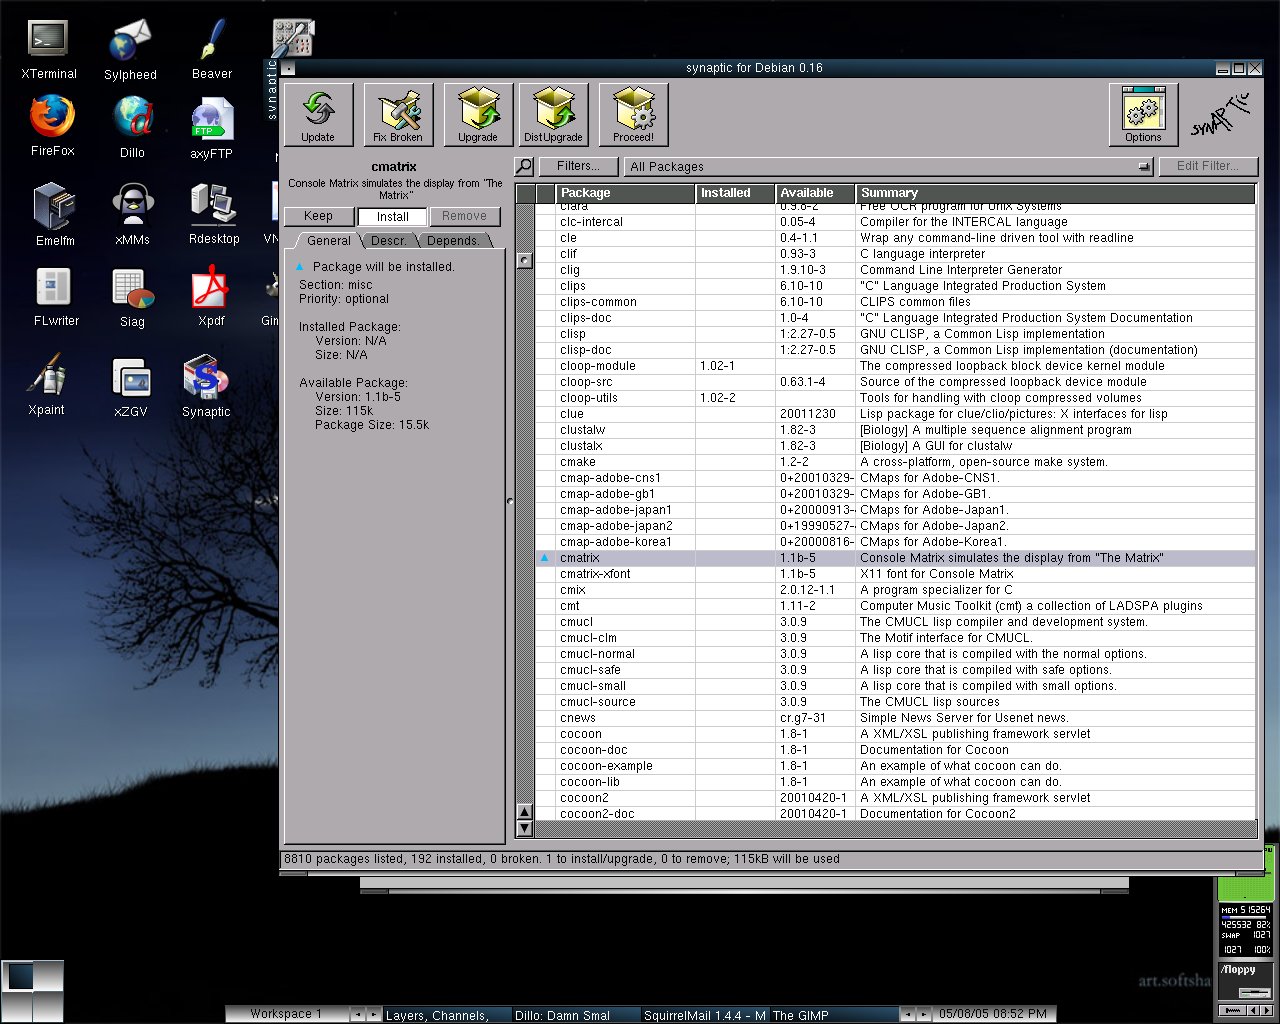
Task: Open the Sylpheed mail desktop icon
Action: (130, 50)
